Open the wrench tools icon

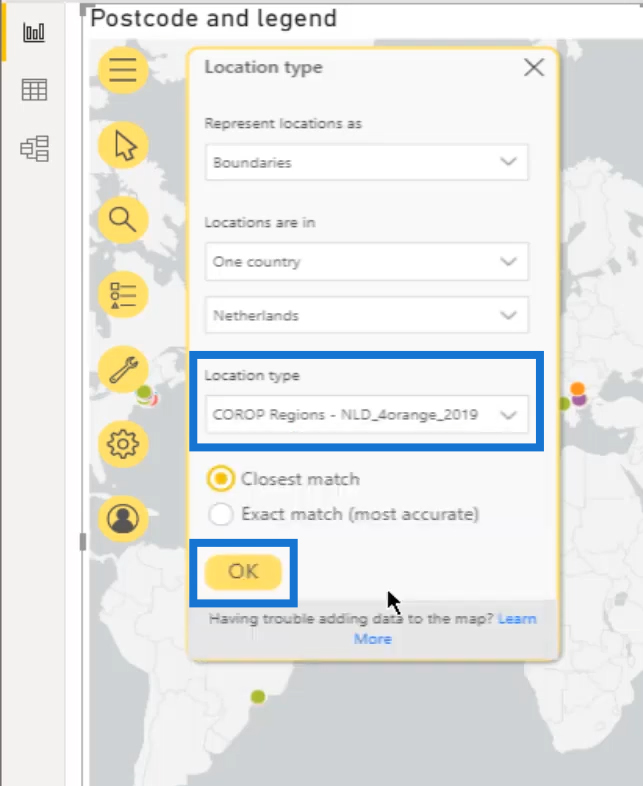click(123, 369)
